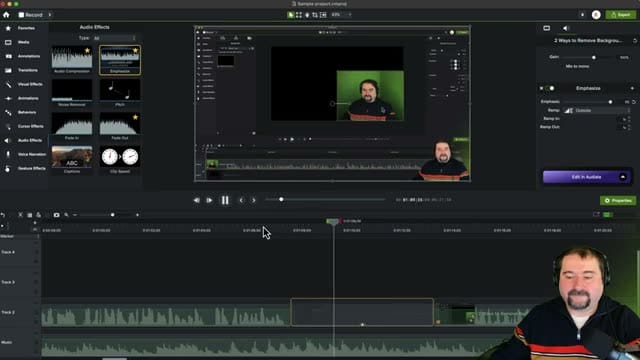This screenshot has height=360, width=640.
Task: Go to the Camtasia Home screen icon
Action: pyautogui.click(x=6, y=15)
